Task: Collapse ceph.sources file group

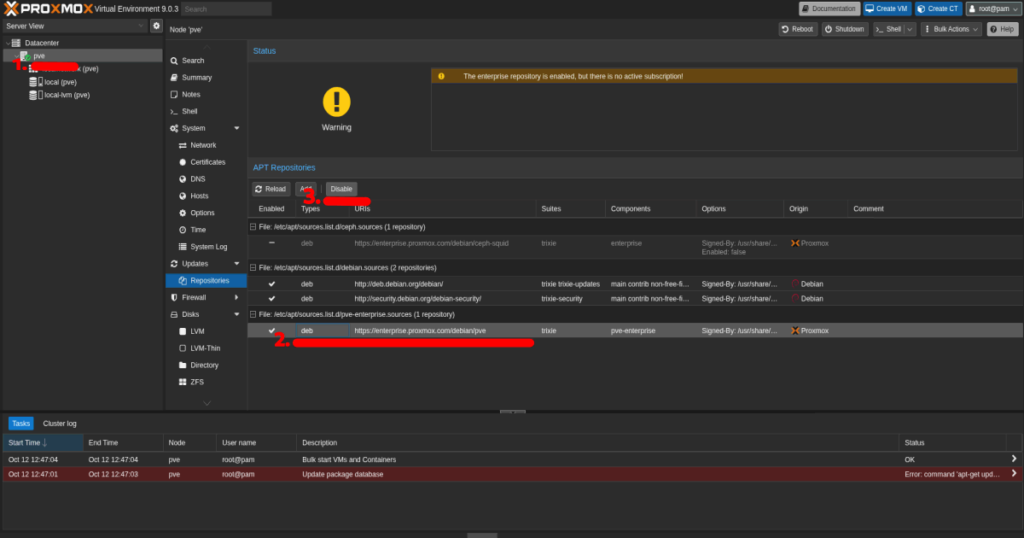Action: [x=253, y=227]
